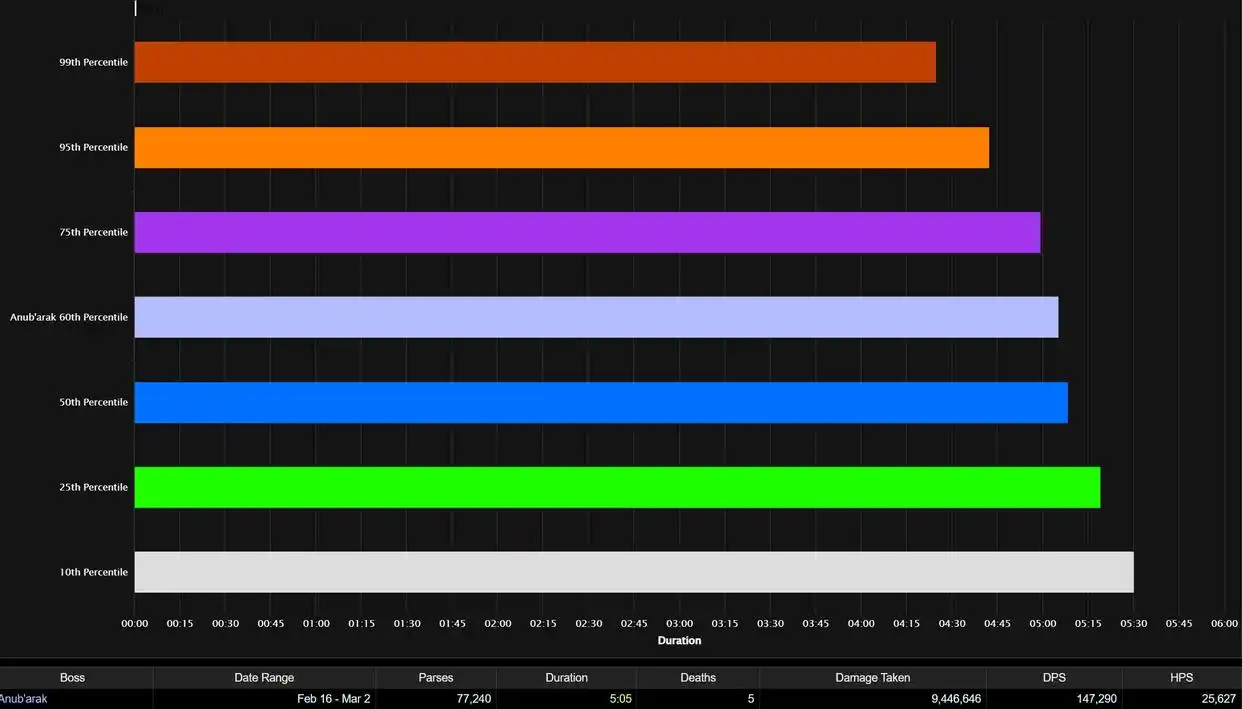Screen dimensions: 1242x709
Task: Click the 03:00 tick on duration axis
Action: pos(680,623)
